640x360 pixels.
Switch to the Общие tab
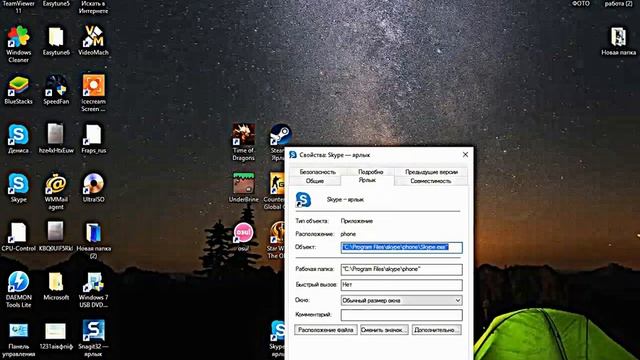pyautogui.click(x=315, y=181)
